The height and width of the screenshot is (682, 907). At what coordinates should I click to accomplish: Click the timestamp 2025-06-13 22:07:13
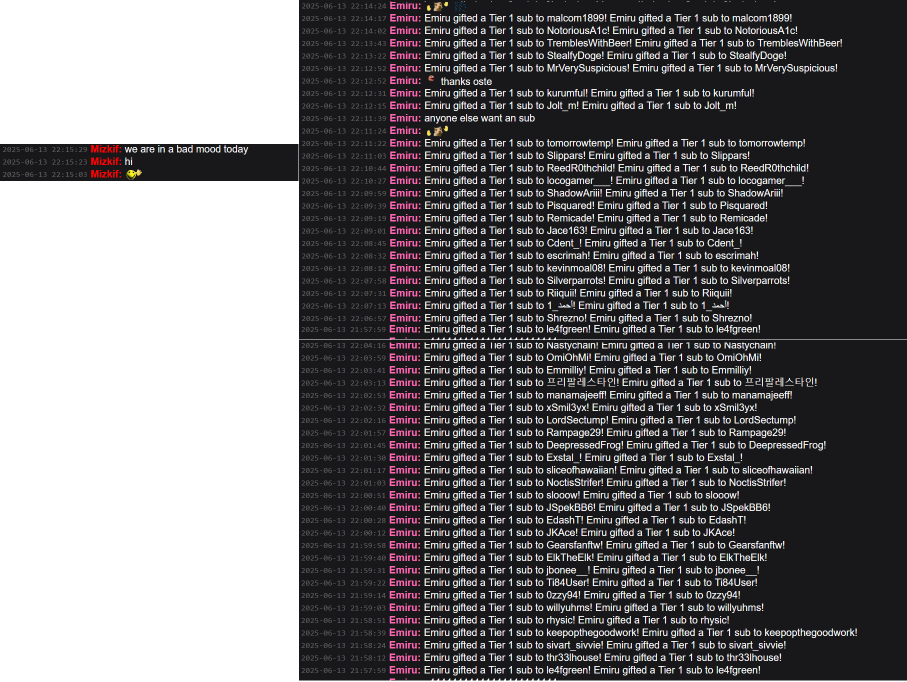pyautogui.click(x=344, y=306)
